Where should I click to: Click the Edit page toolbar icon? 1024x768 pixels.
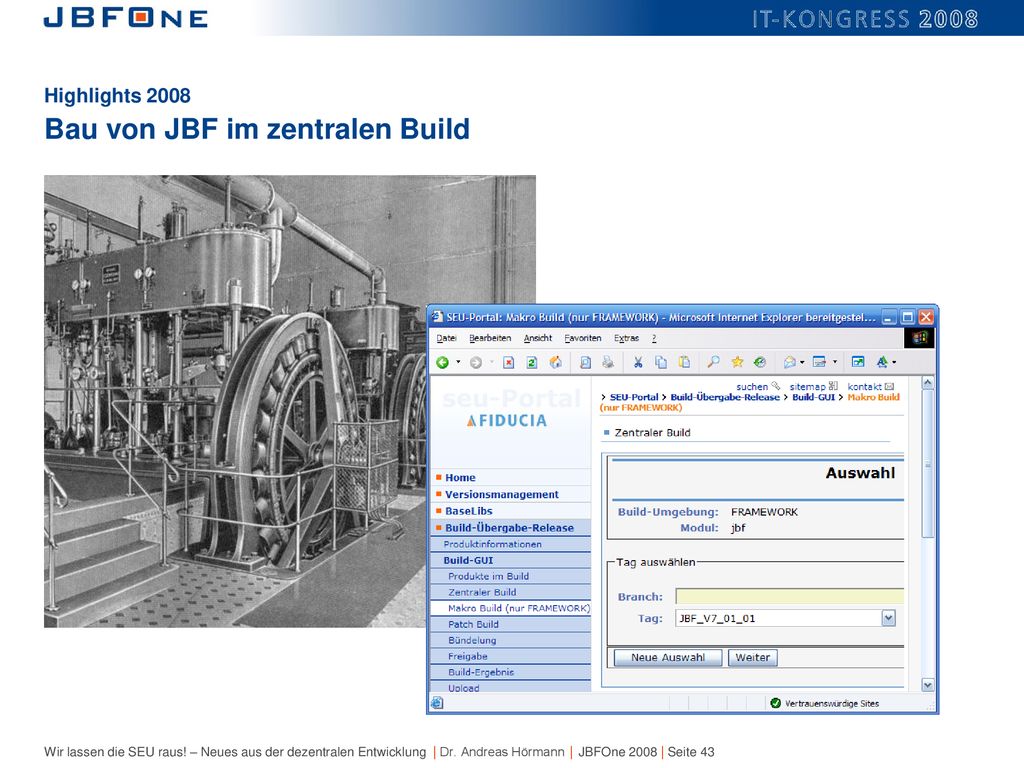(820, 362)
